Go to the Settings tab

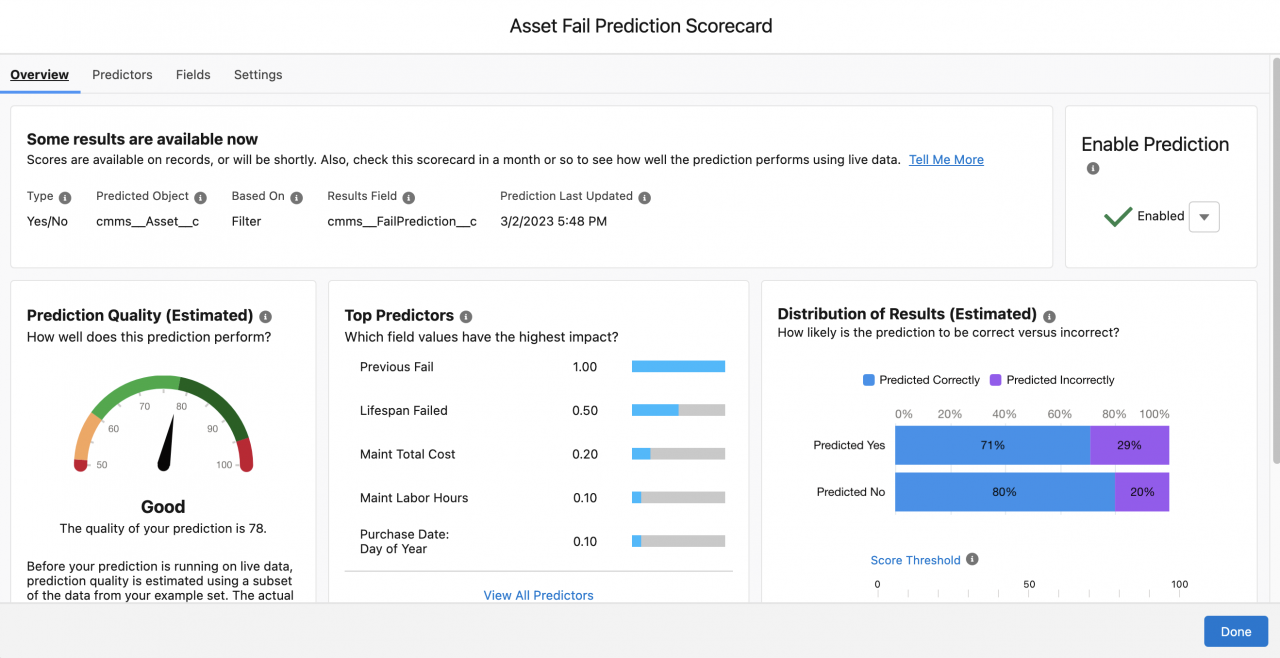(258, 75)
